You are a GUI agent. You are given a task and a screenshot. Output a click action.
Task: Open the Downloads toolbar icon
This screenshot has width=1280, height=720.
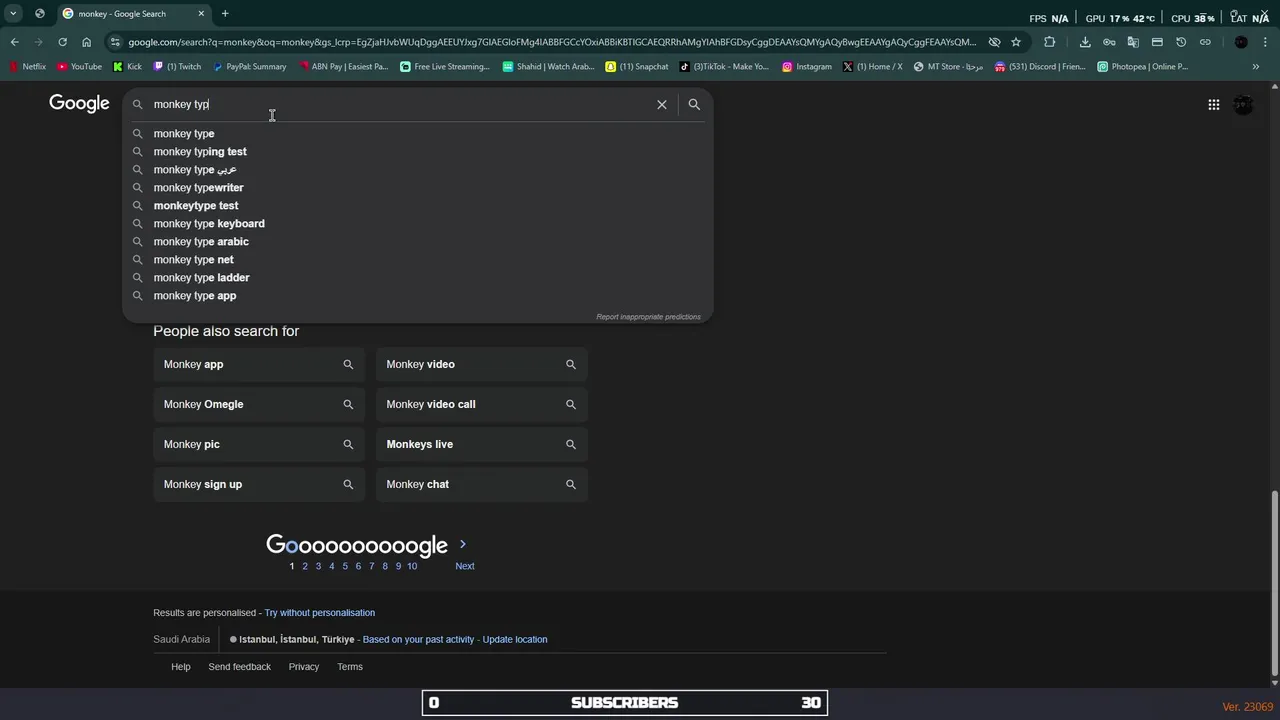point(1085,42)
